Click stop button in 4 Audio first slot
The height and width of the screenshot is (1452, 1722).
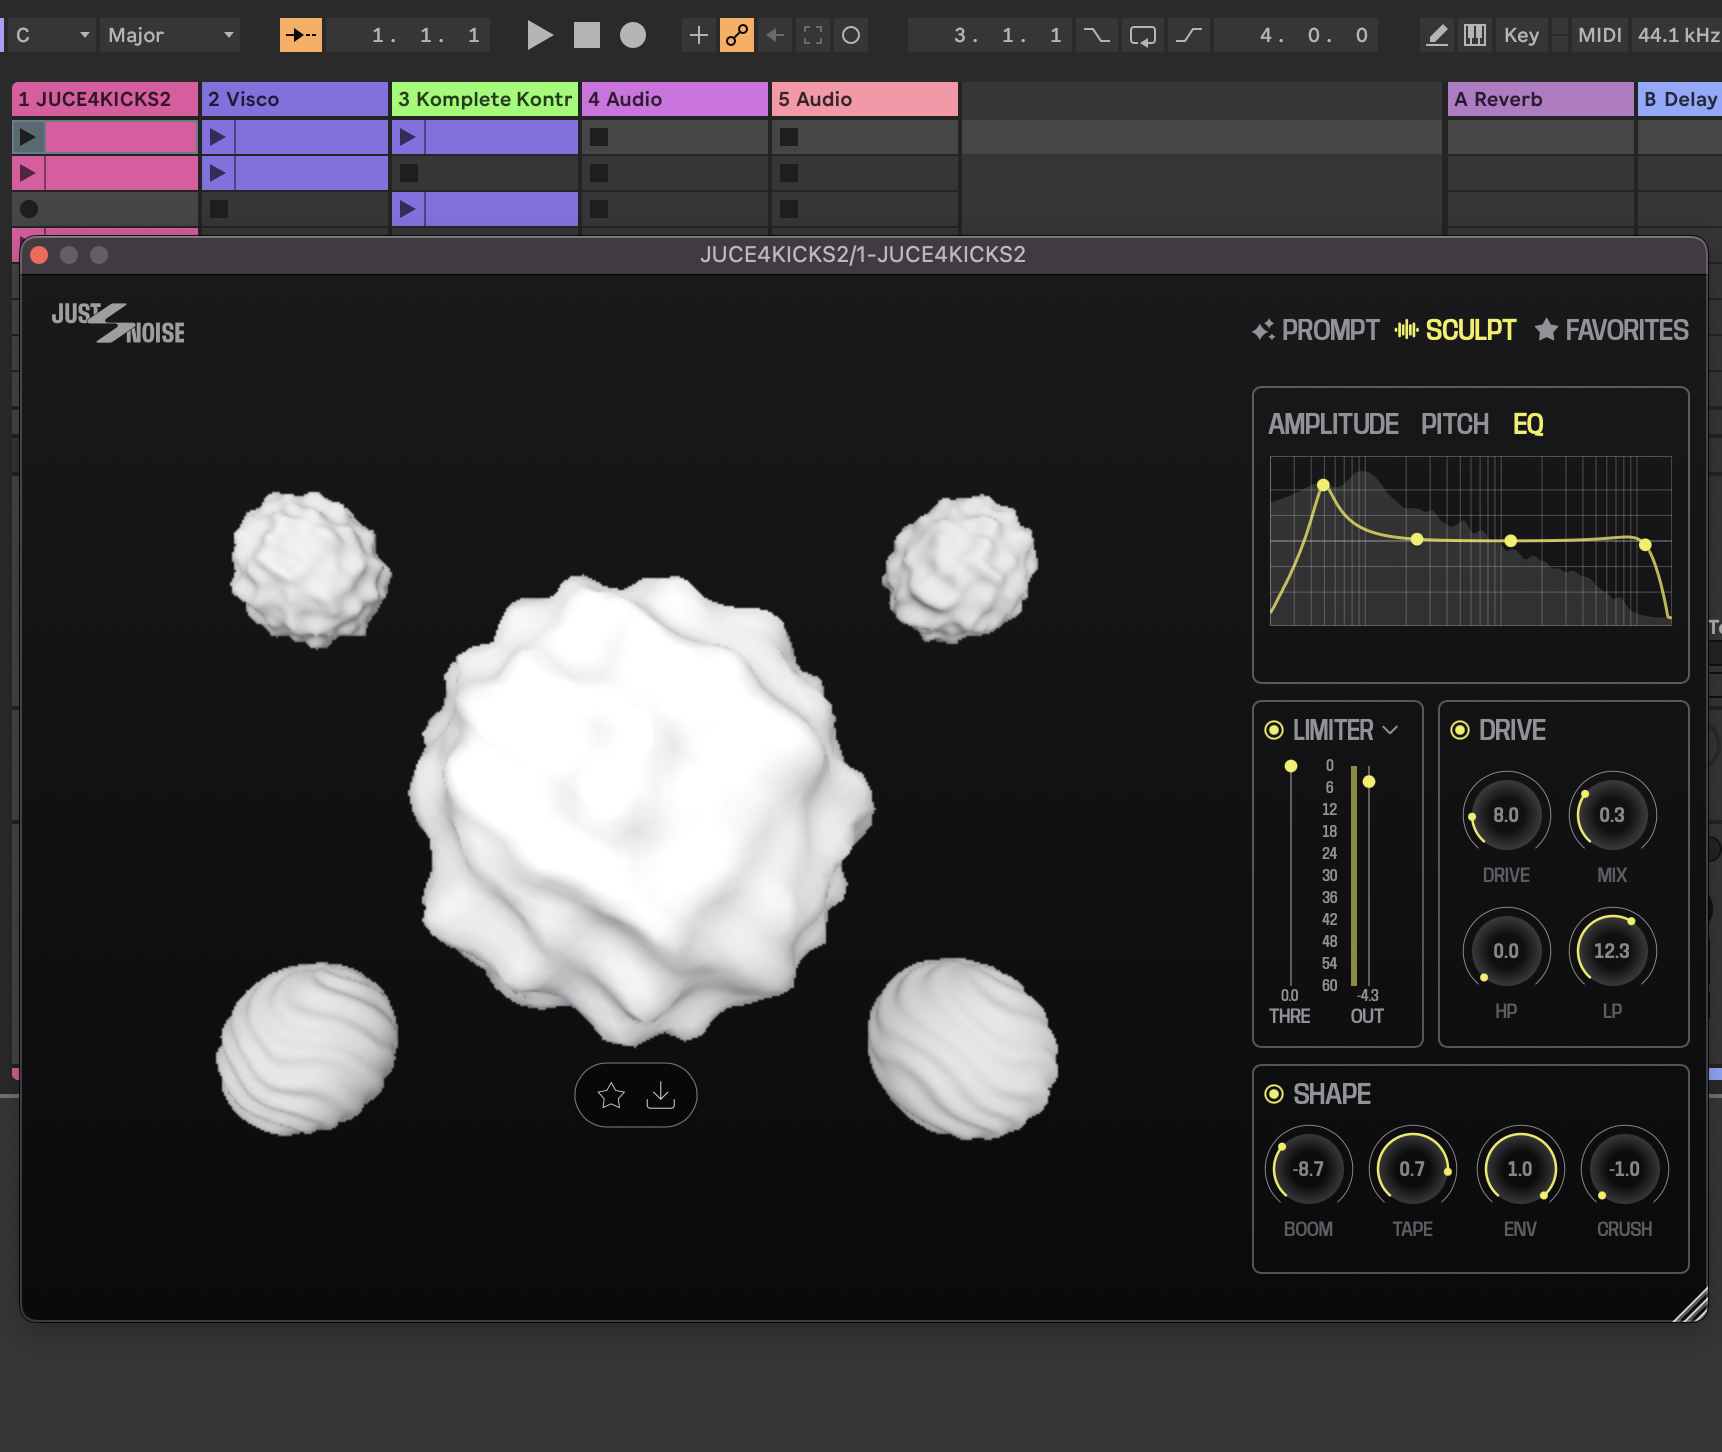pyautogui.click(x=599, y=137)
